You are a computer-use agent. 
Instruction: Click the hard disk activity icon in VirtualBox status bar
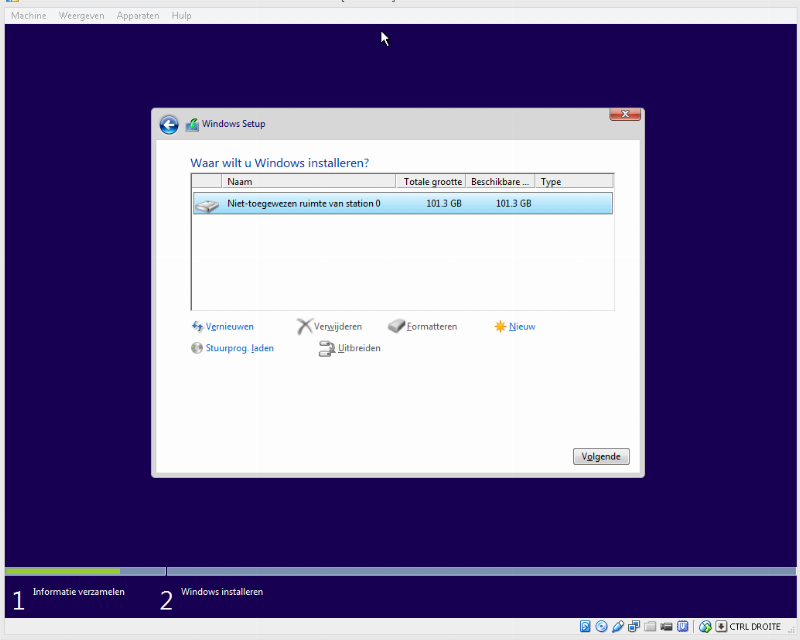point(585,626)
